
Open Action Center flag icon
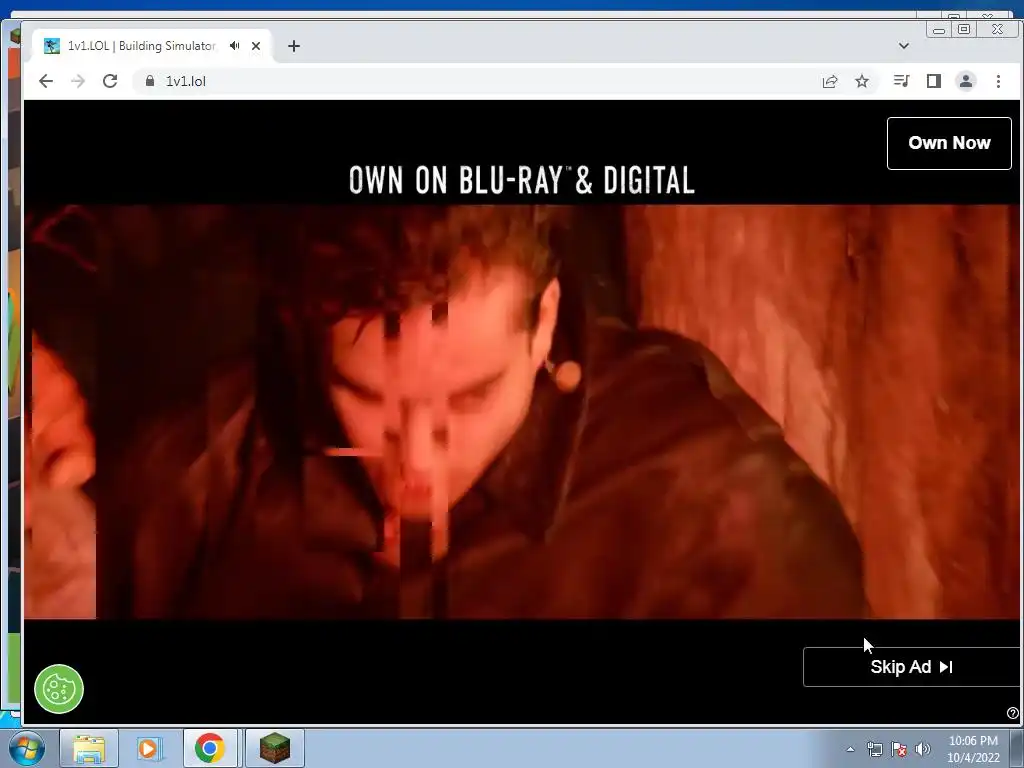899,749
